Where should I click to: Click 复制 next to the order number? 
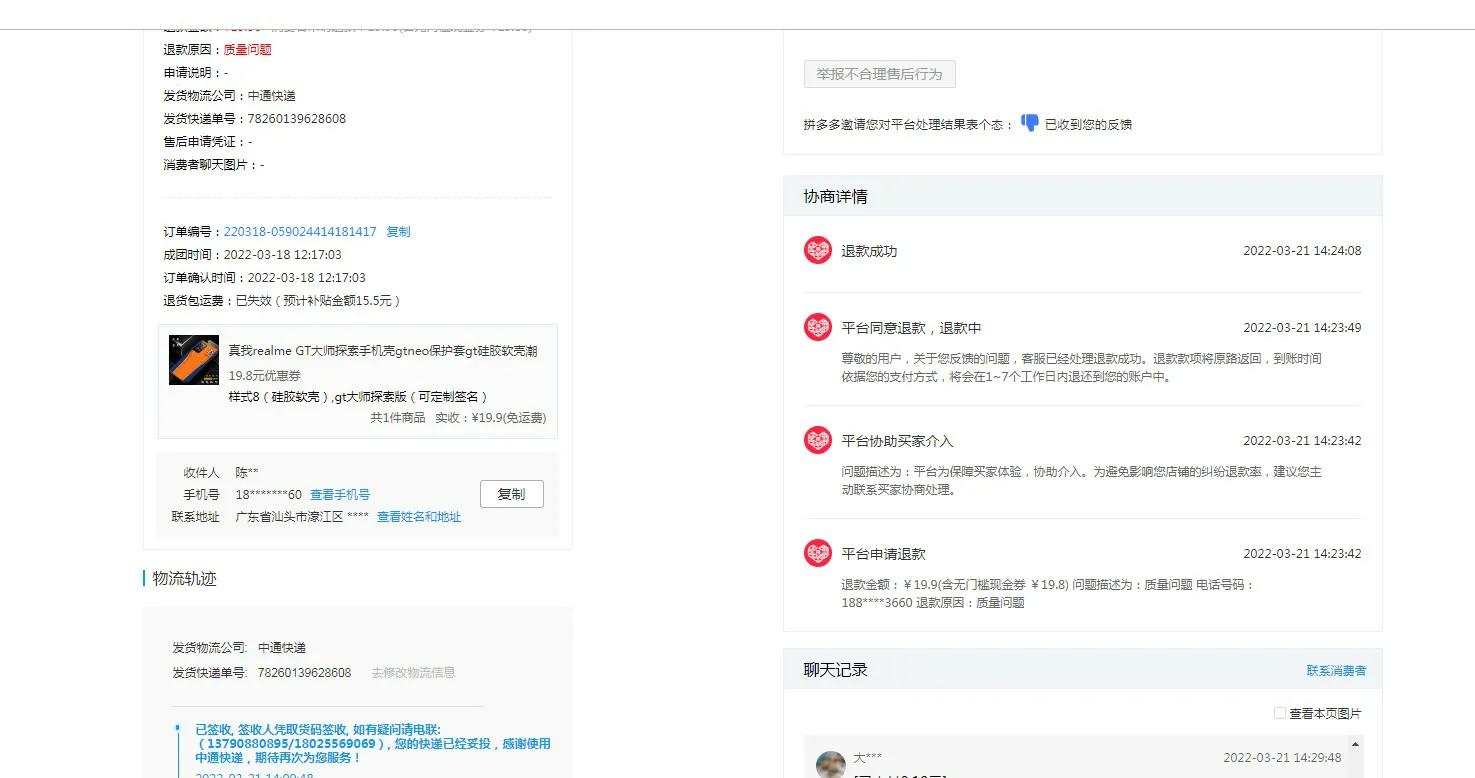click(x=397, y=231)
